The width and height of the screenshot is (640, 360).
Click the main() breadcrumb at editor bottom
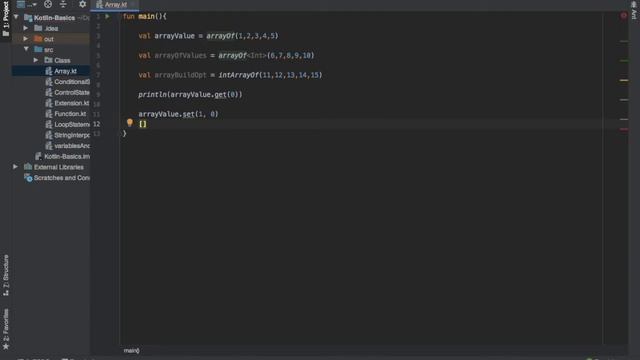131,350
